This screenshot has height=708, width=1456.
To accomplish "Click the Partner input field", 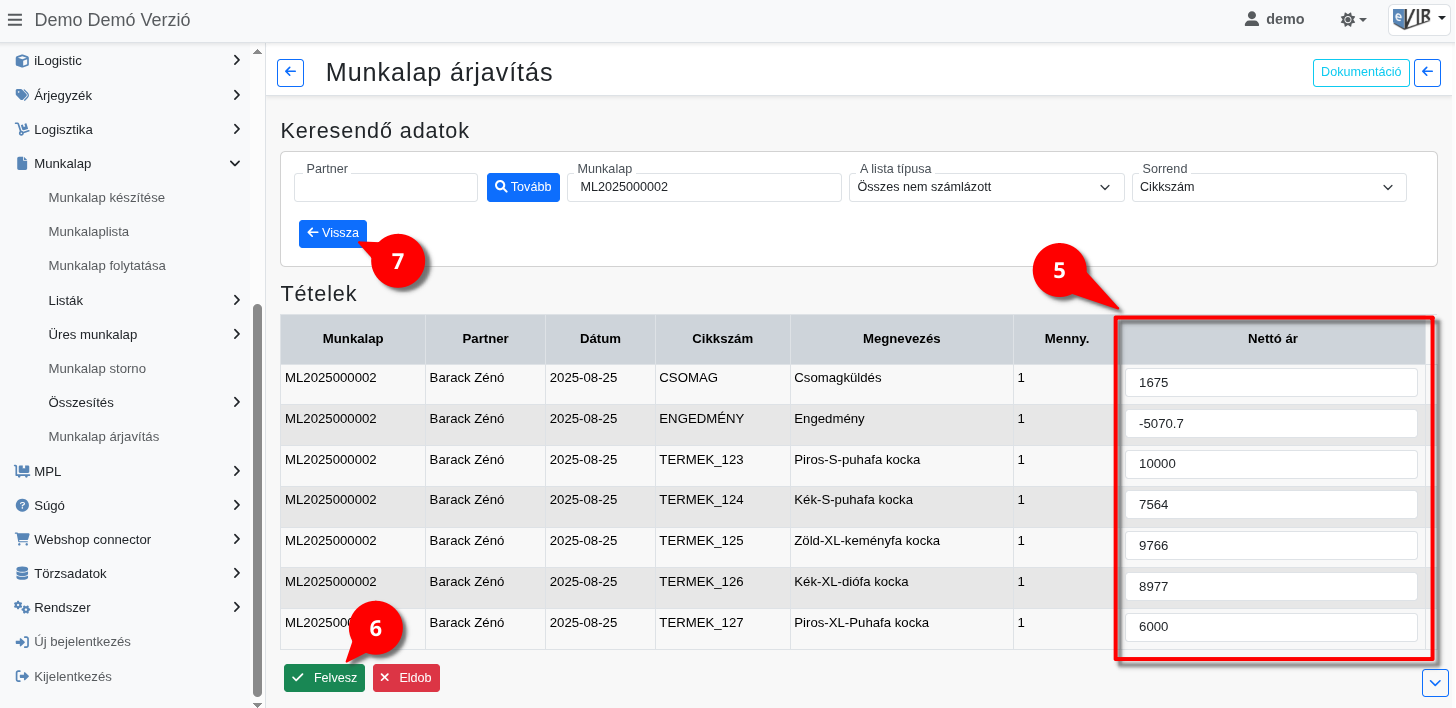I will 385,187.
